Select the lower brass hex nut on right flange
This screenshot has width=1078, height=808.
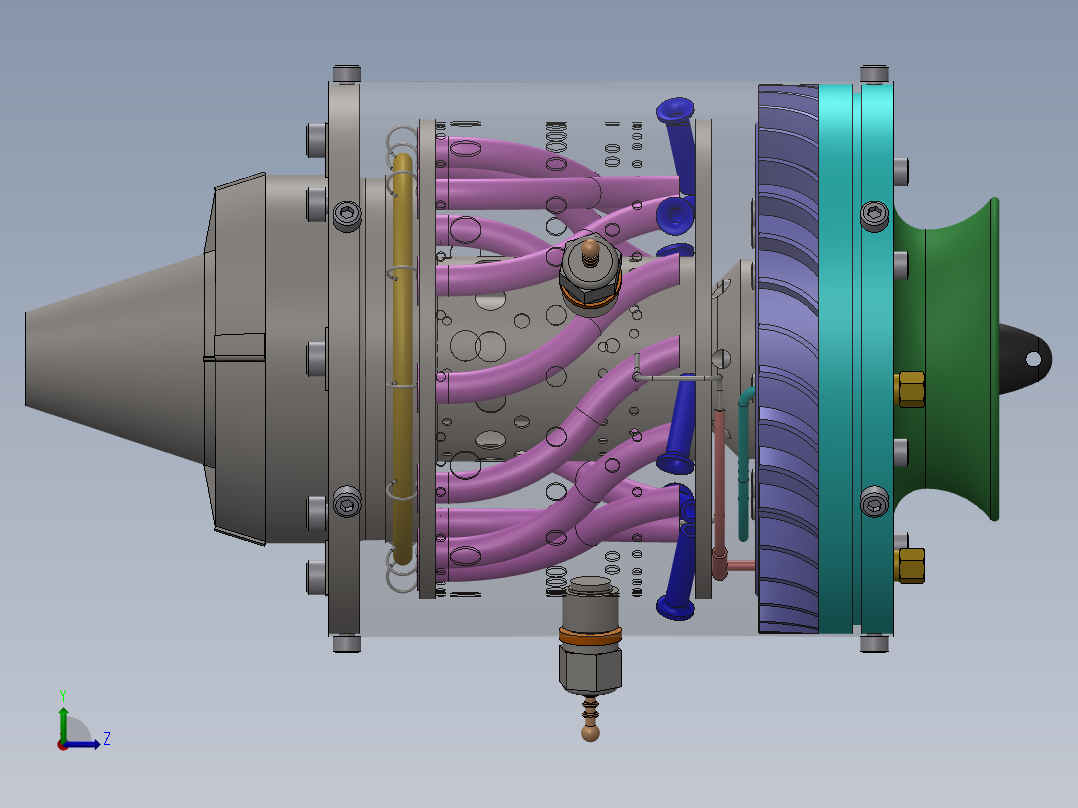910,565
